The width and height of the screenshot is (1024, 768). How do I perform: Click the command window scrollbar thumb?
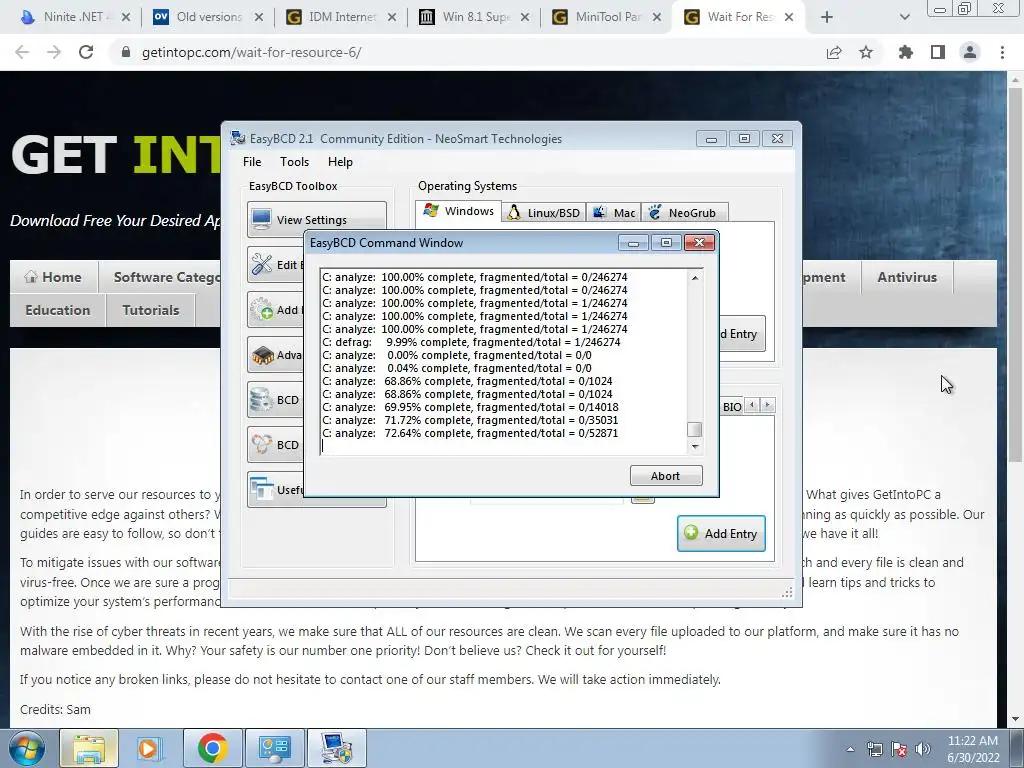coord(695,429)
